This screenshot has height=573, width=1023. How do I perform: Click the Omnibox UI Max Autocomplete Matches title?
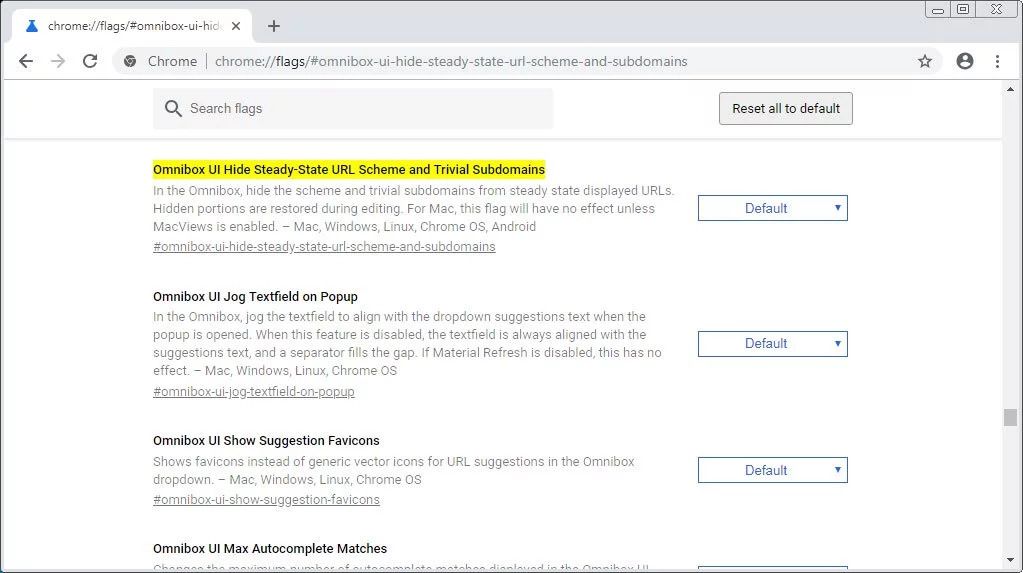pyautogui.click(x=270, y=548)
